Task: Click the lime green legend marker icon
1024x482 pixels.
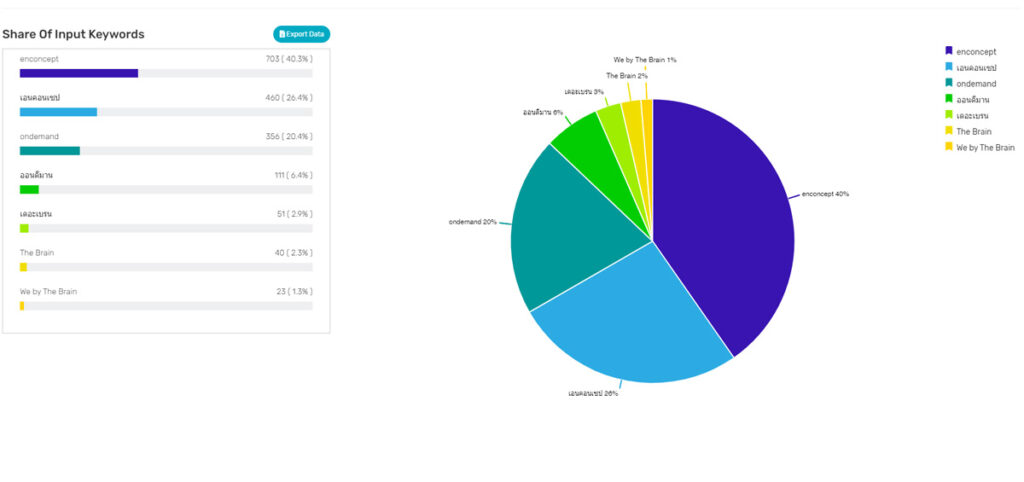Action: click(x=949, y=114)
